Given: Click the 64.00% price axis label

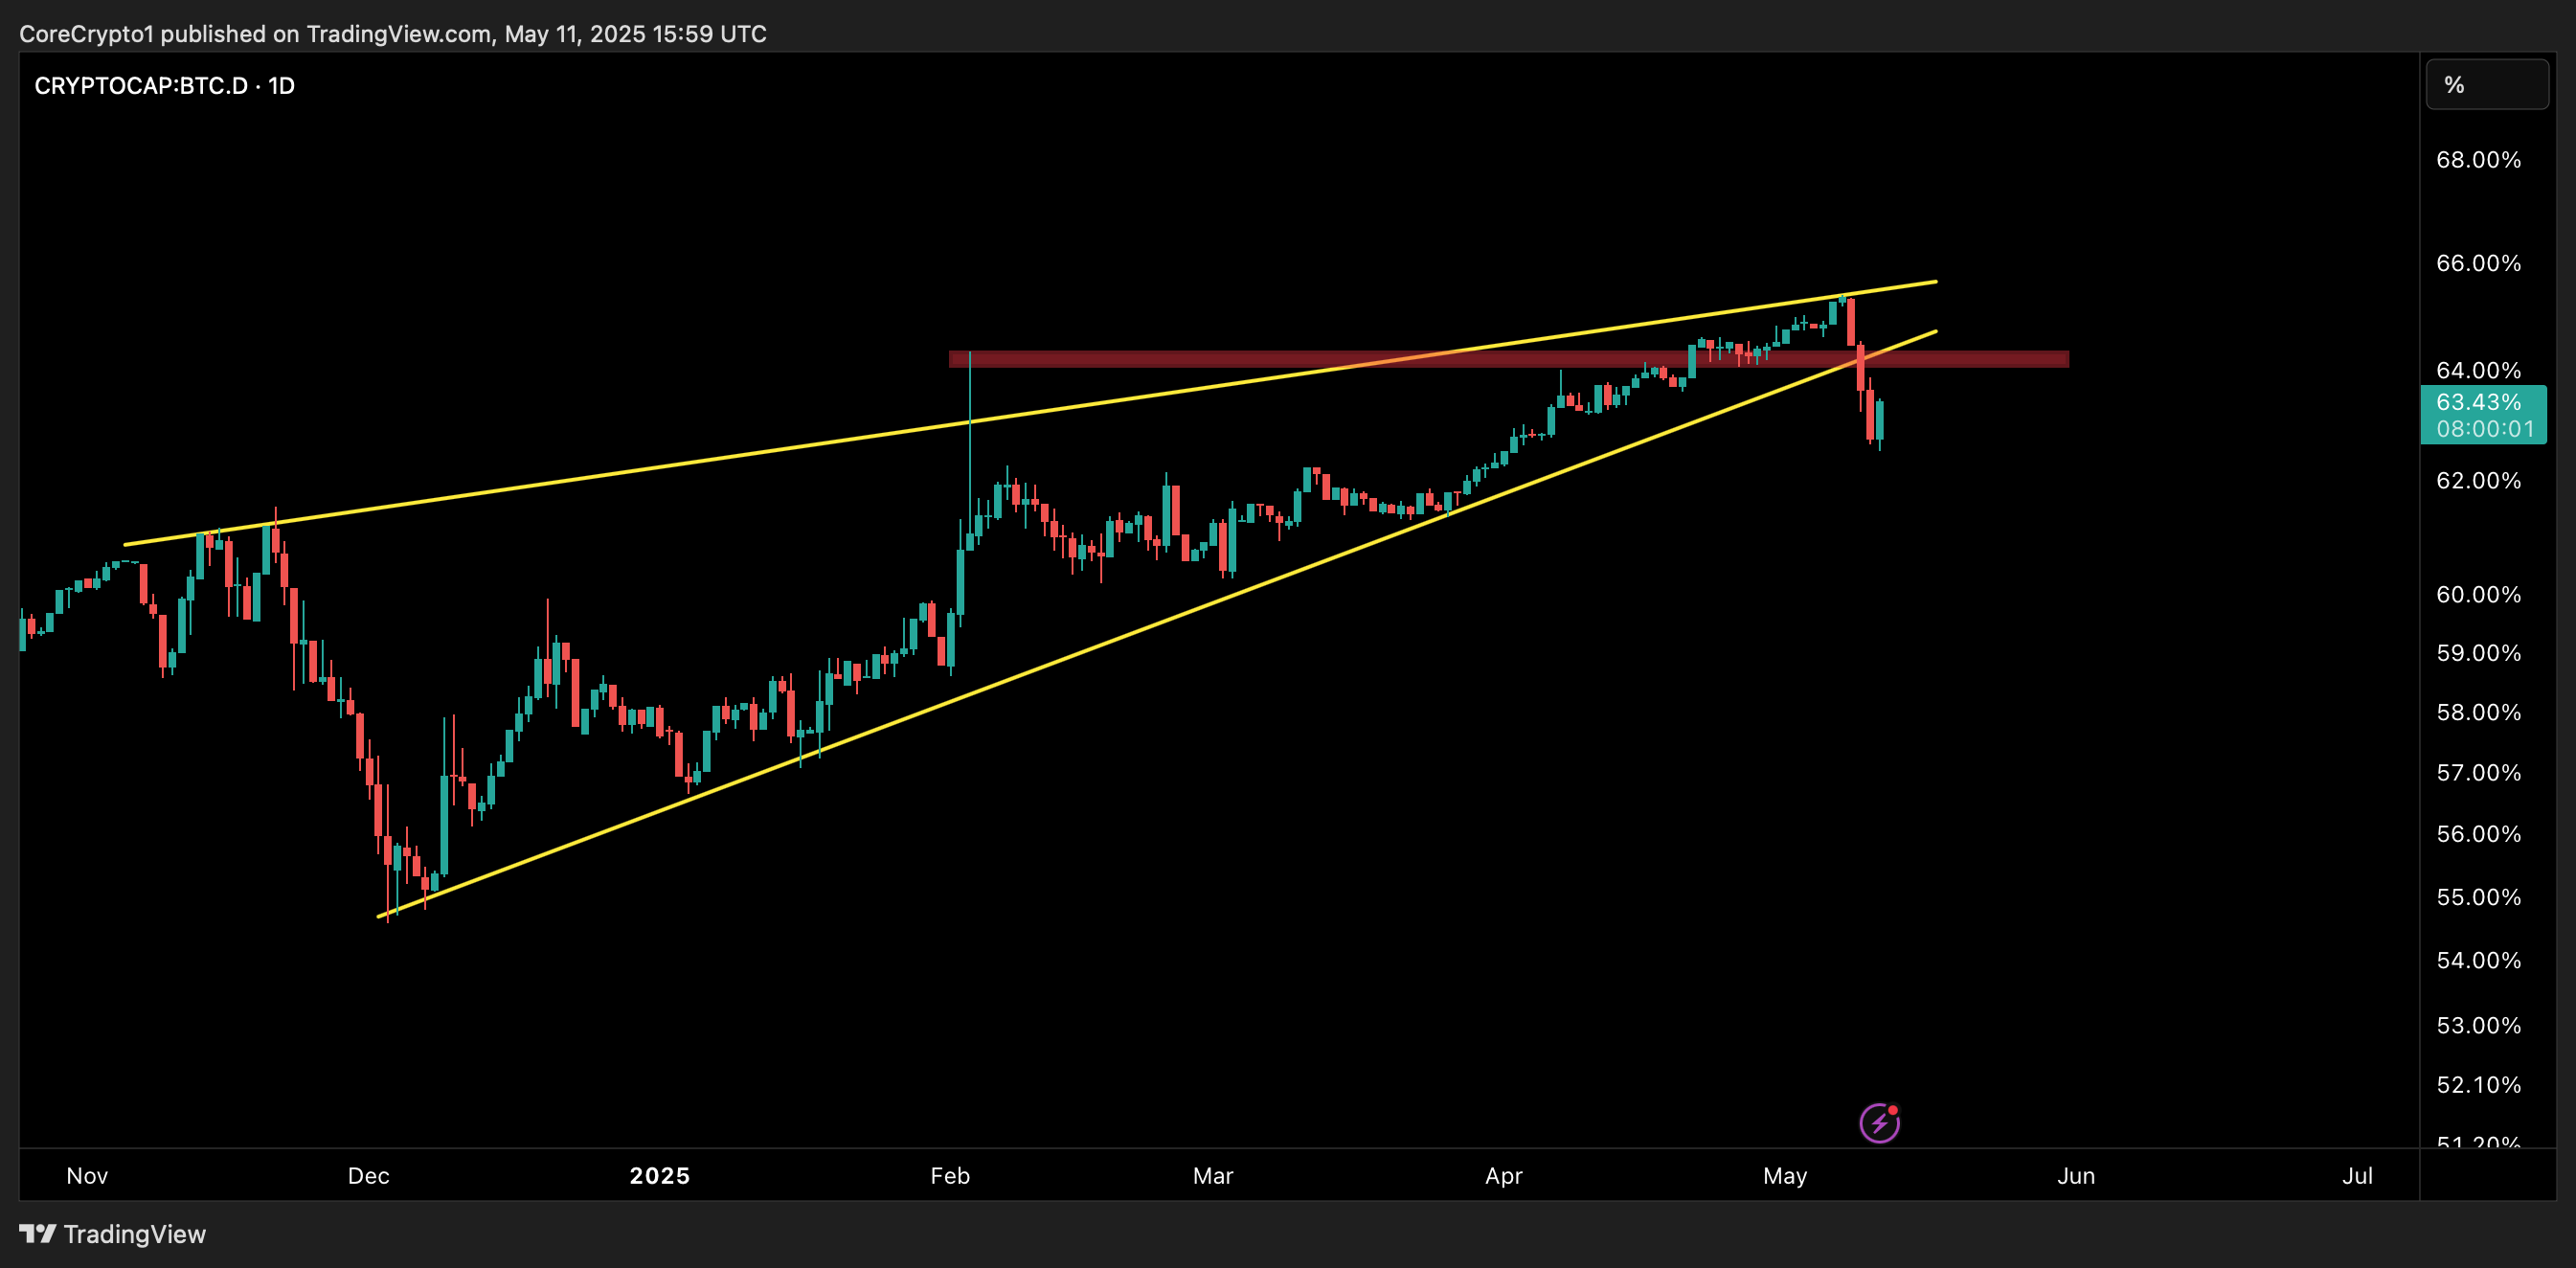Looking at the screenshot, I should point(2478,370).
